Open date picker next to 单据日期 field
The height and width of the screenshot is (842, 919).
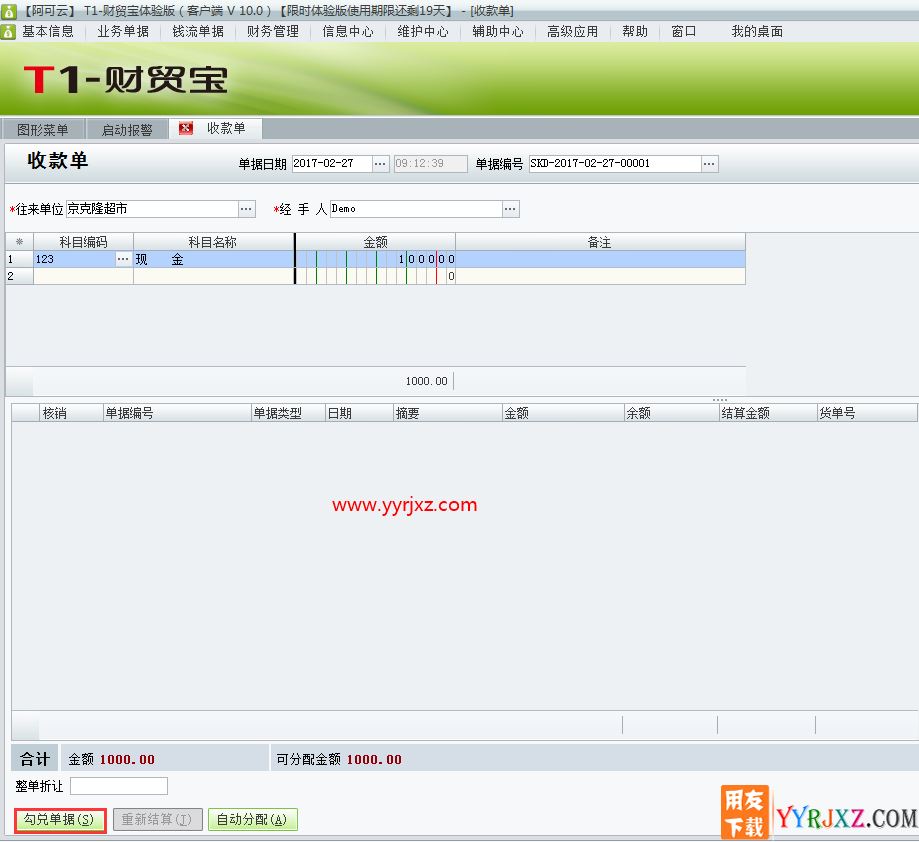[x=380, y=164]
